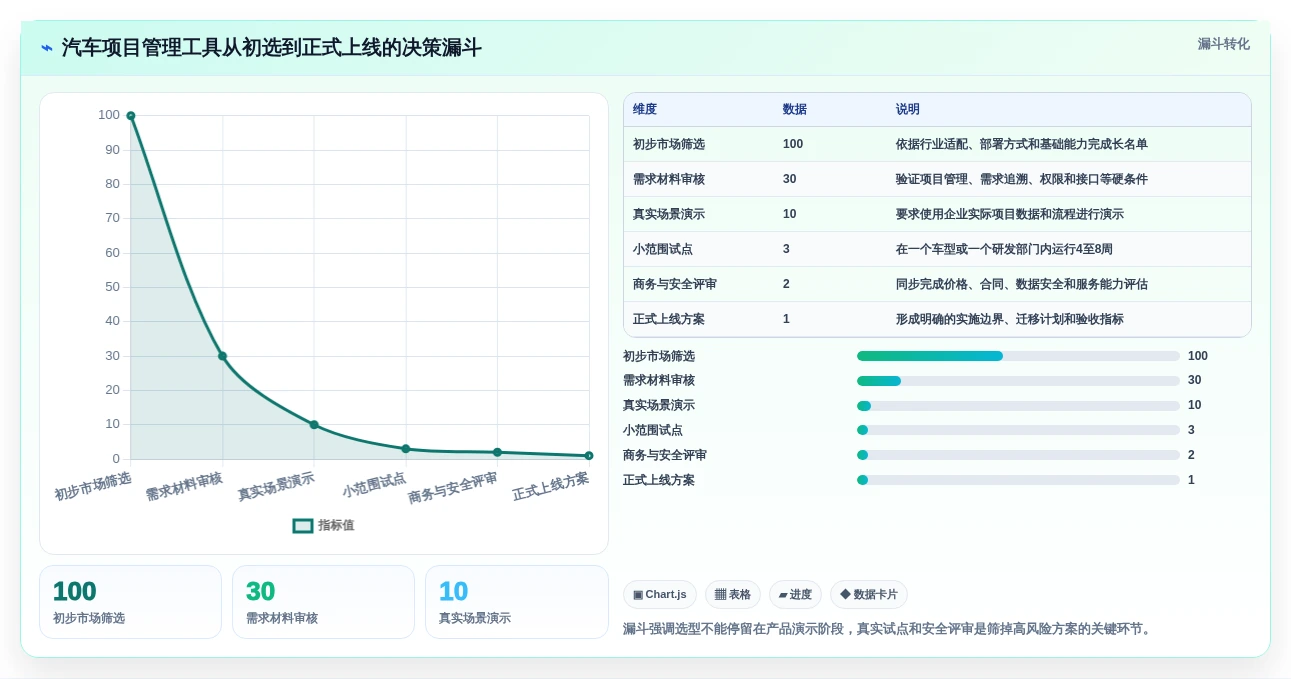The height and width of the screenshot is (679, 1291).
Task: Click the progress label 小范围试点 in the bar list
Action: click(x=653, y=430)
